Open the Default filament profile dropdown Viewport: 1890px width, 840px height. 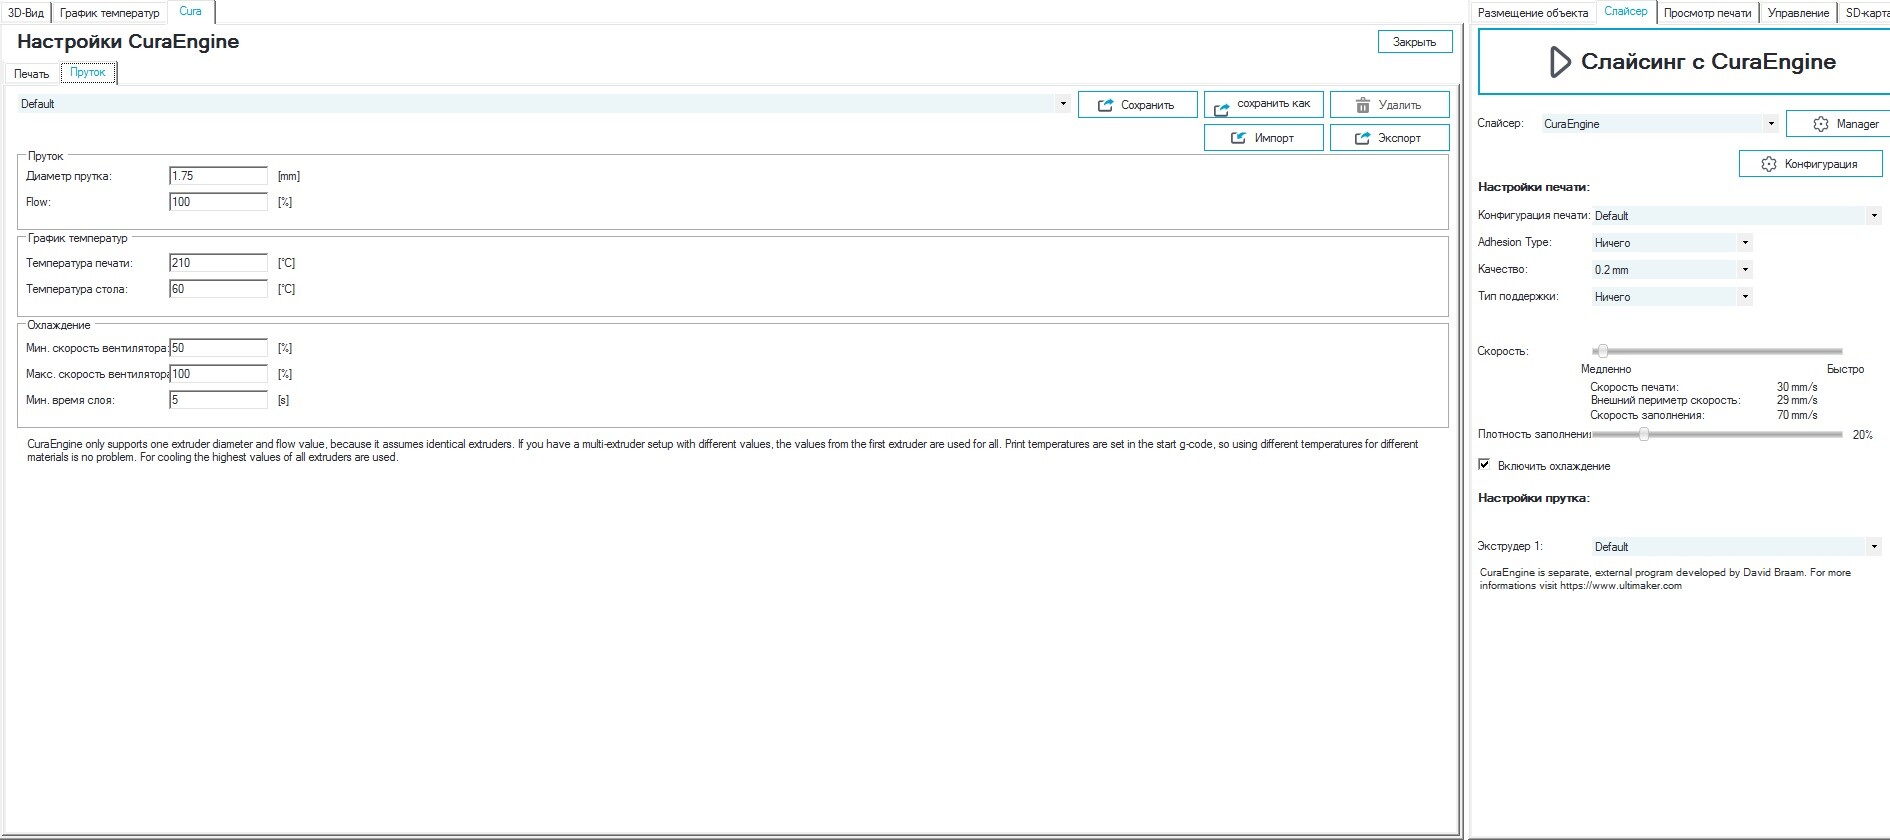click(1063, 104)
